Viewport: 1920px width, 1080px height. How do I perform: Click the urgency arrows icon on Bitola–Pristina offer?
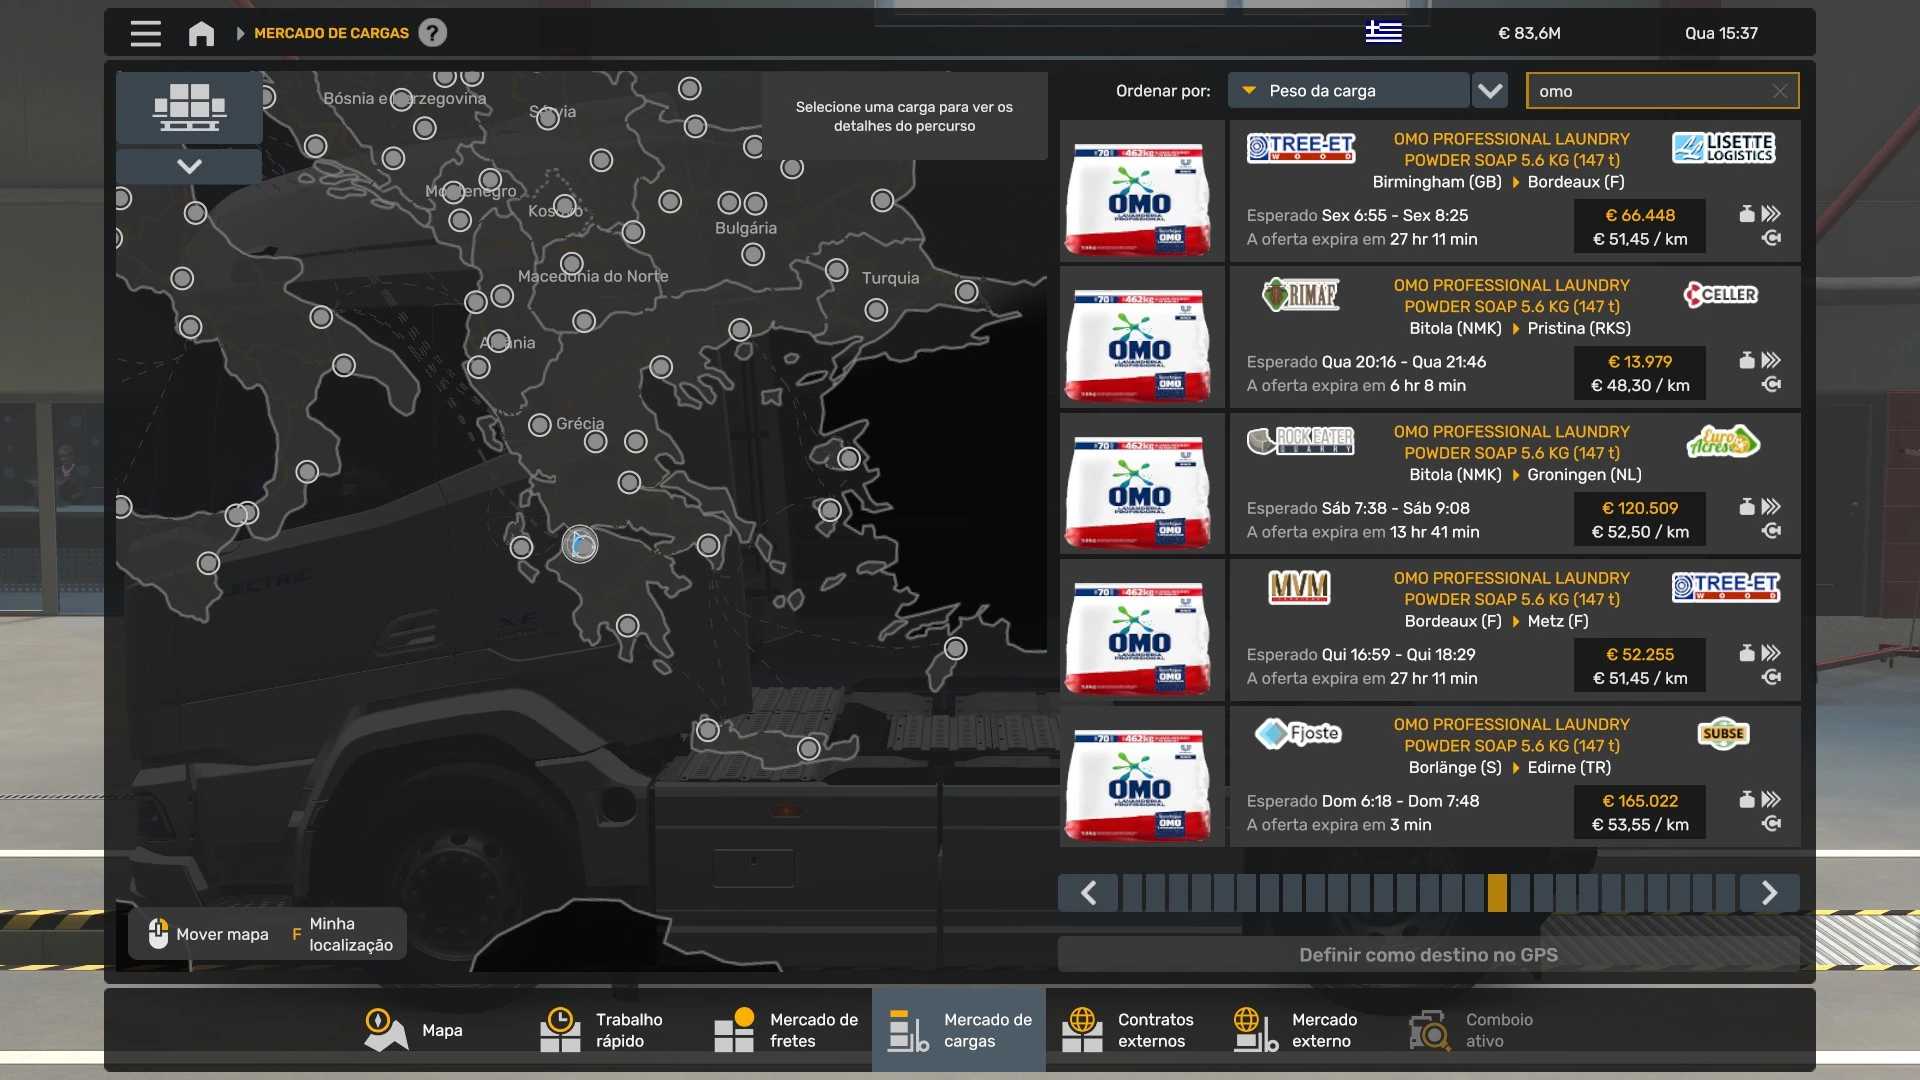click(x=1771, y=360)
